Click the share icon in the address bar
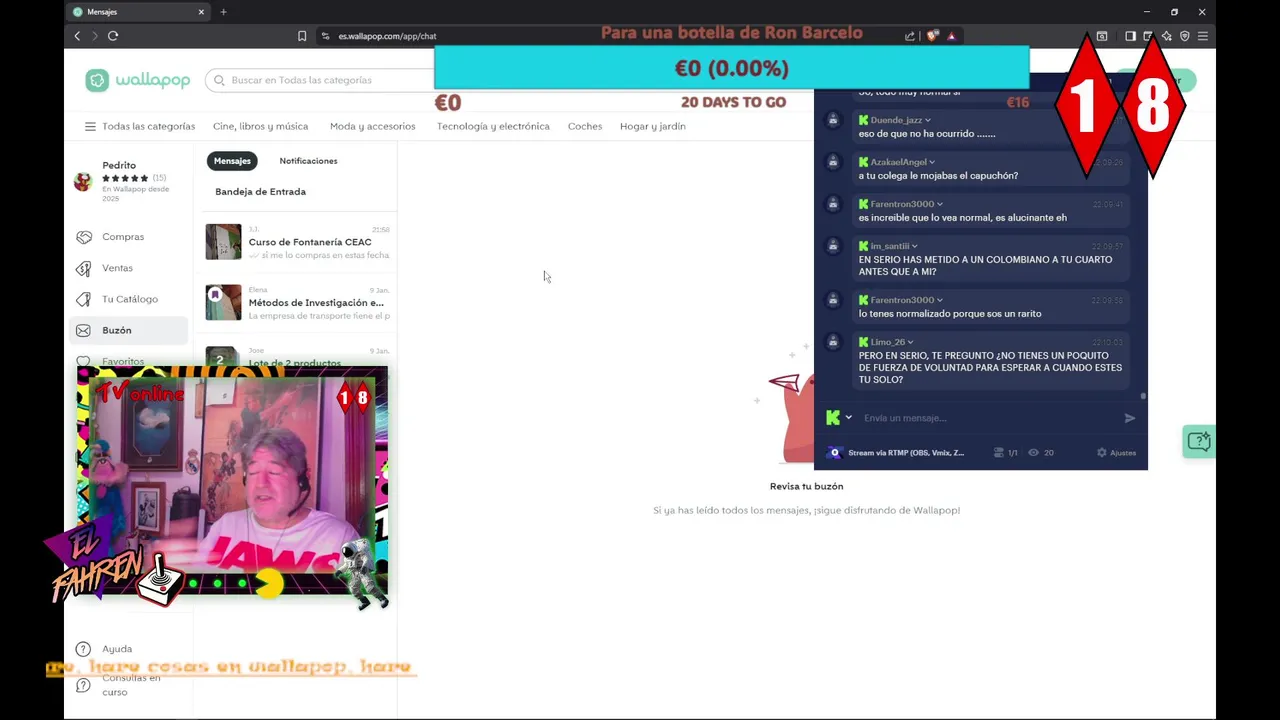Viewport: 1280px width, 720px height. (x=910, y=36)
